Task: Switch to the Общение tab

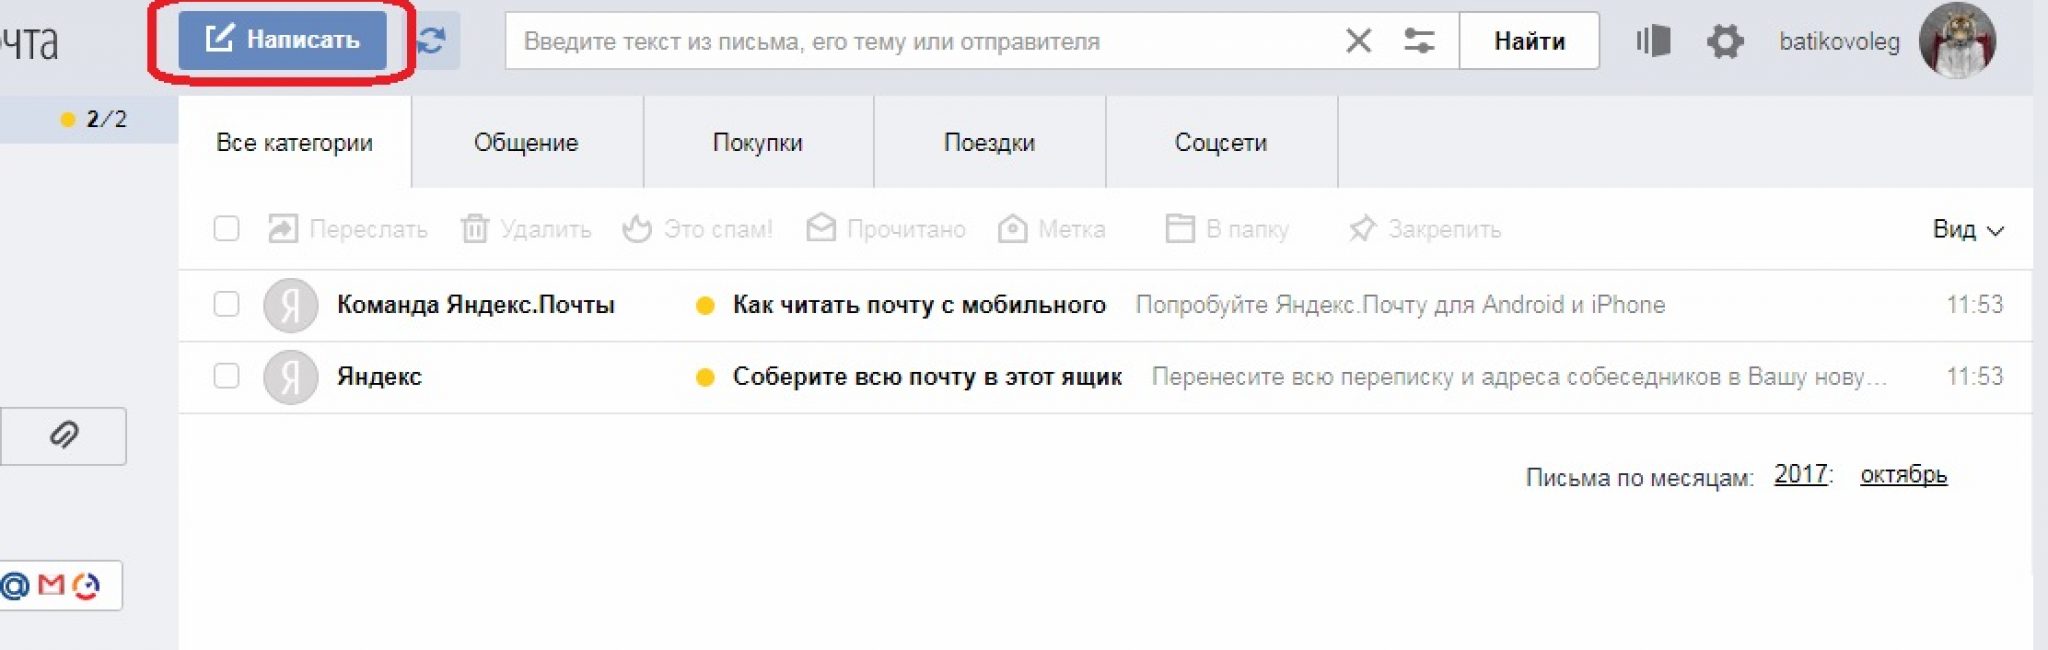Action: pyautogui.click(x=526, y=143)
